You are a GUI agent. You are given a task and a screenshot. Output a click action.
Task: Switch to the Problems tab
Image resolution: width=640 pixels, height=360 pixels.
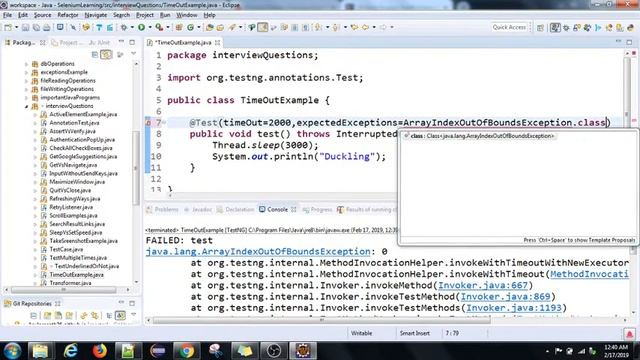click(163, 209)
